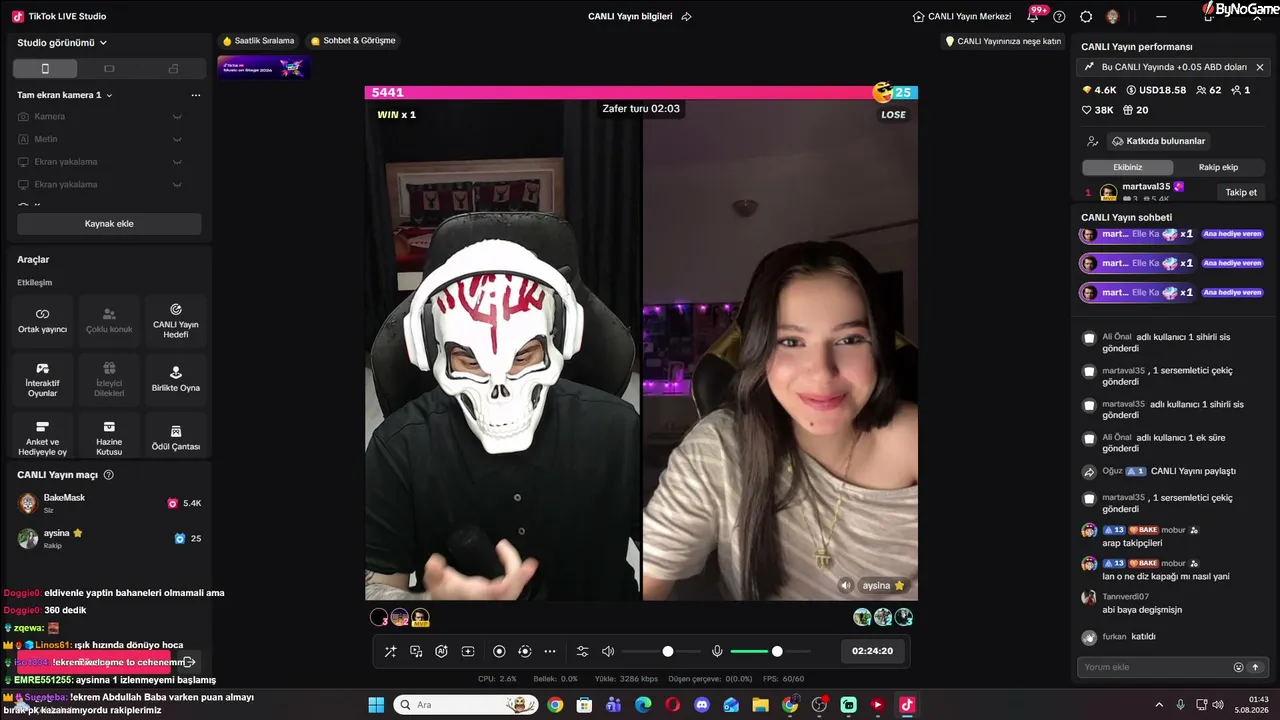Mute the aysina guest audio speaker icon
This screenshot has height=720, width=1280.
(x=846, y=585)
